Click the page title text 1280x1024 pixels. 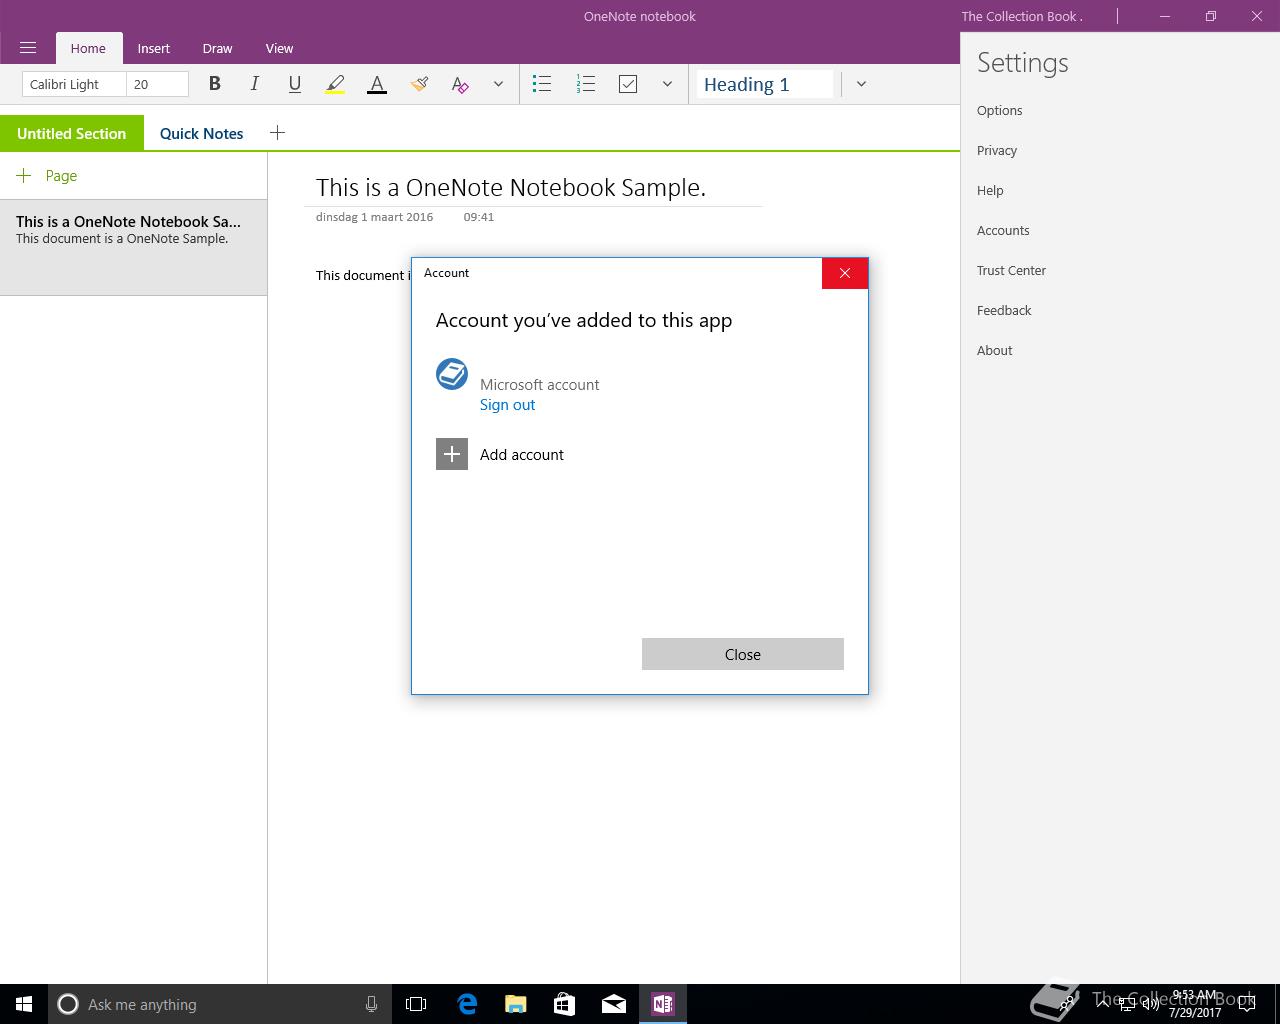point(511,187)
